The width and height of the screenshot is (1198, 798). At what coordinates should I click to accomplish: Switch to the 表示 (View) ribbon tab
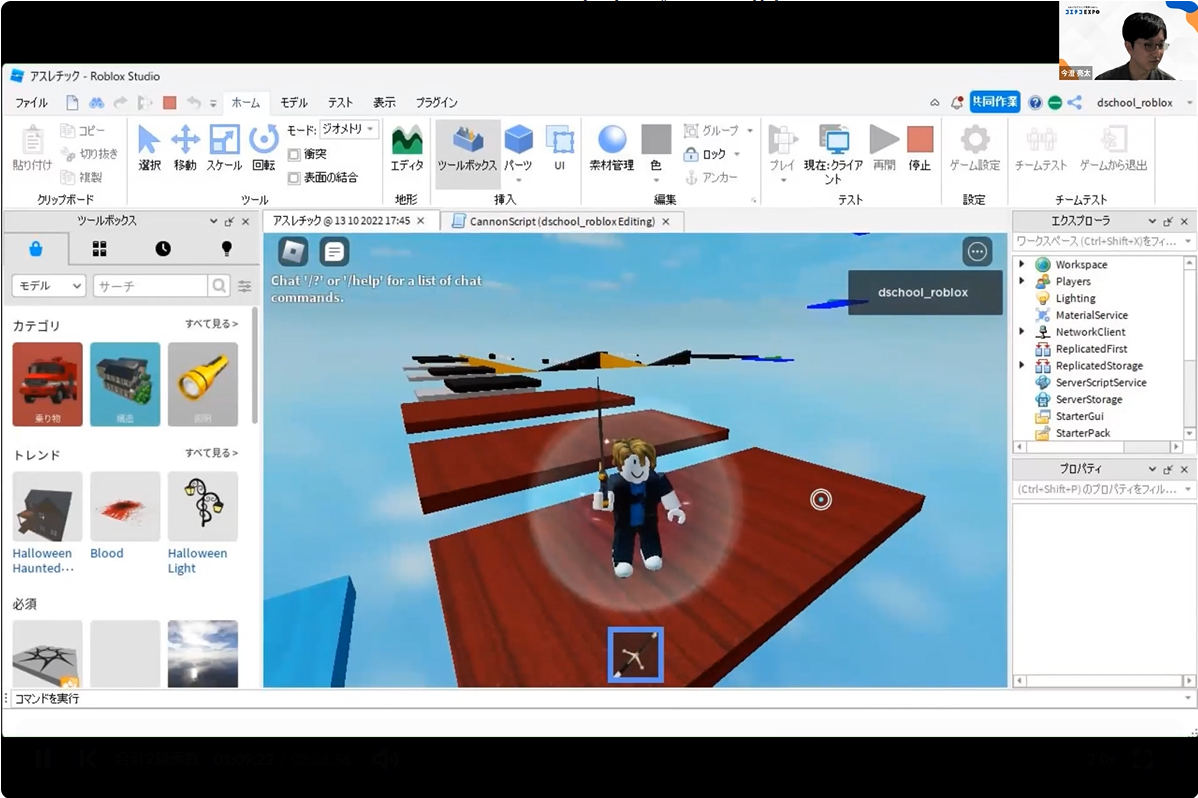pyautogui.click(x=384, y=102)
